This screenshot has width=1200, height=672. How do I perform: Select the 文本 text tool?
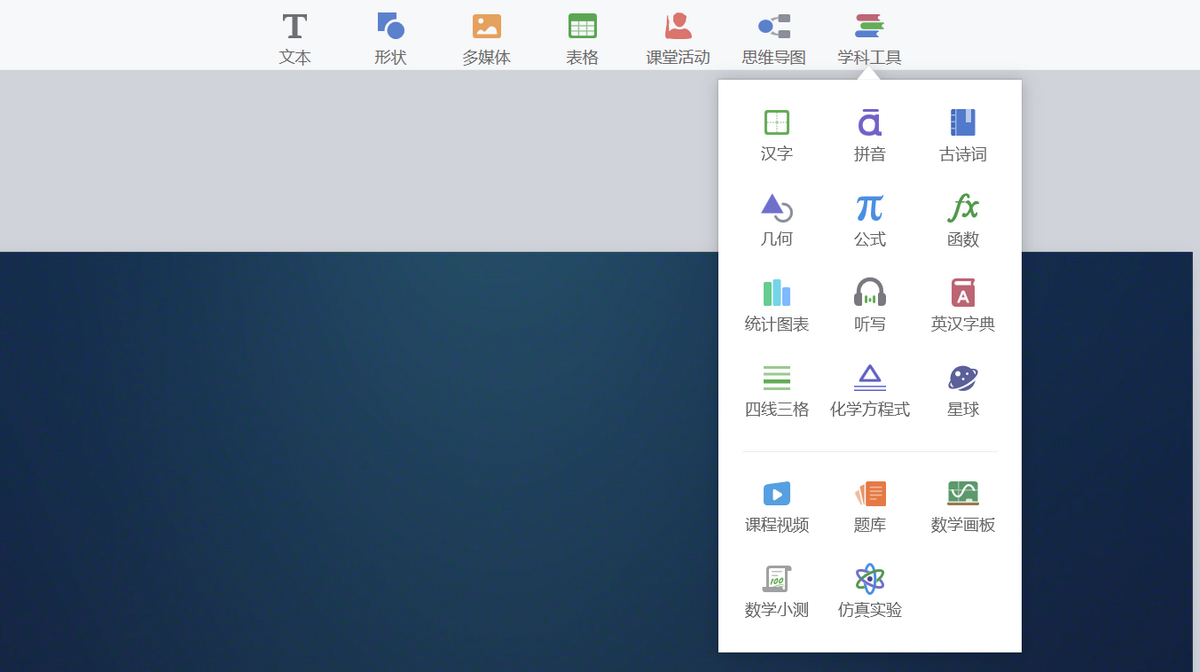294,39
